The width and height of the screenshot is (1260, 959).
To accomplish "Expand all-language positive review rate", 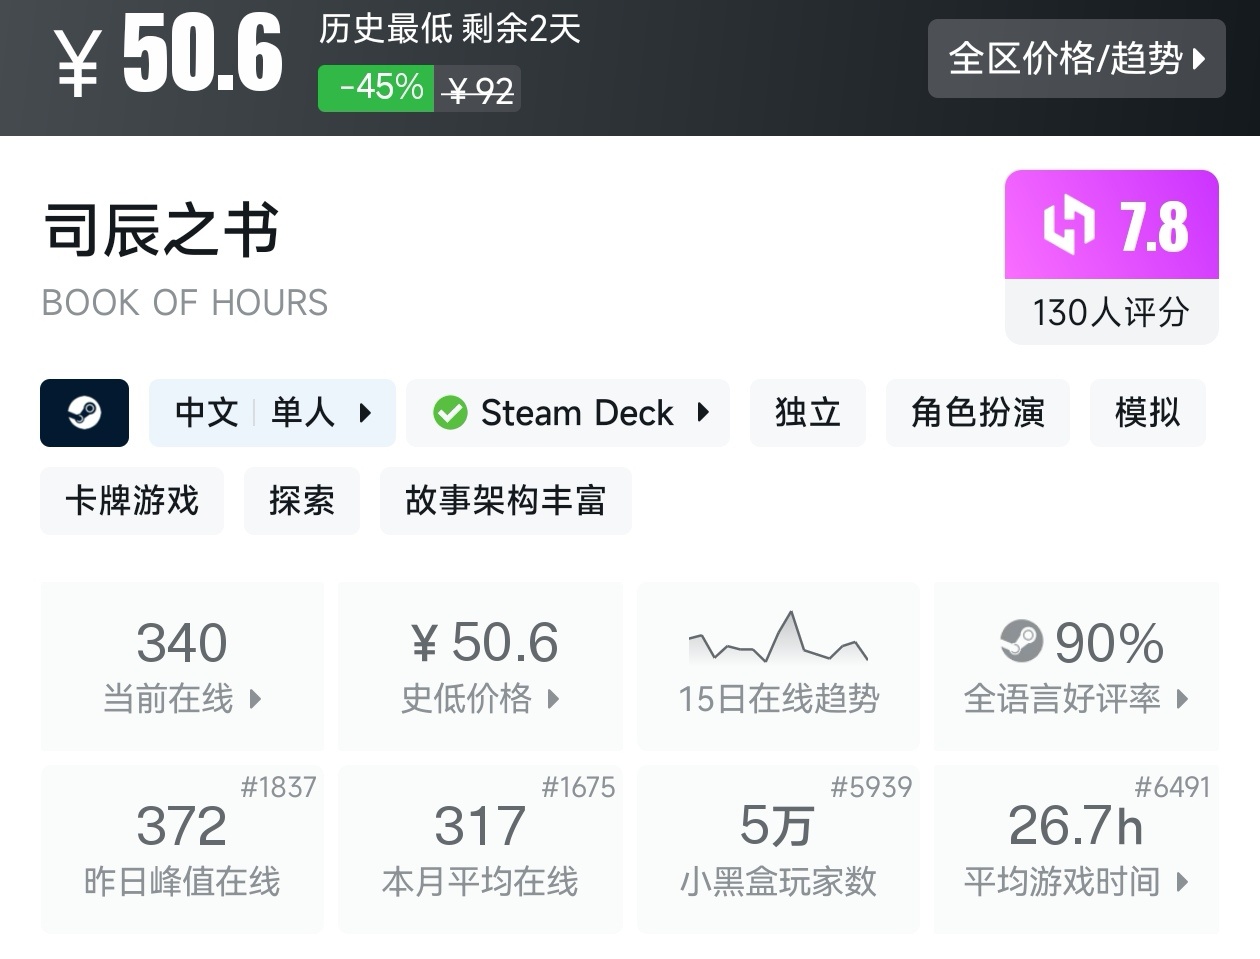I will click(1076, 666).
